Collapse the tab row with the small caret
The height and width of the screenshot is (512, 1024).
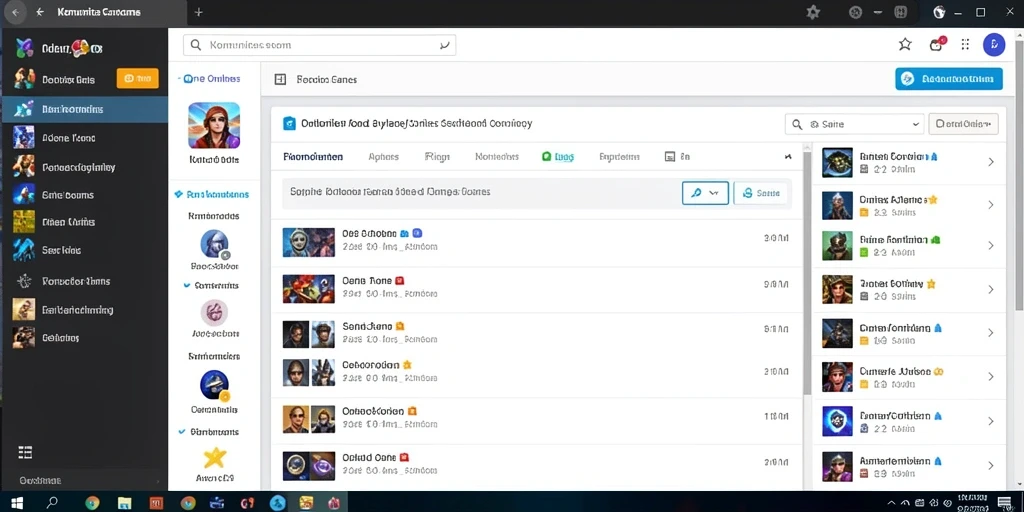pyautogui.click(x=788, y=157)
